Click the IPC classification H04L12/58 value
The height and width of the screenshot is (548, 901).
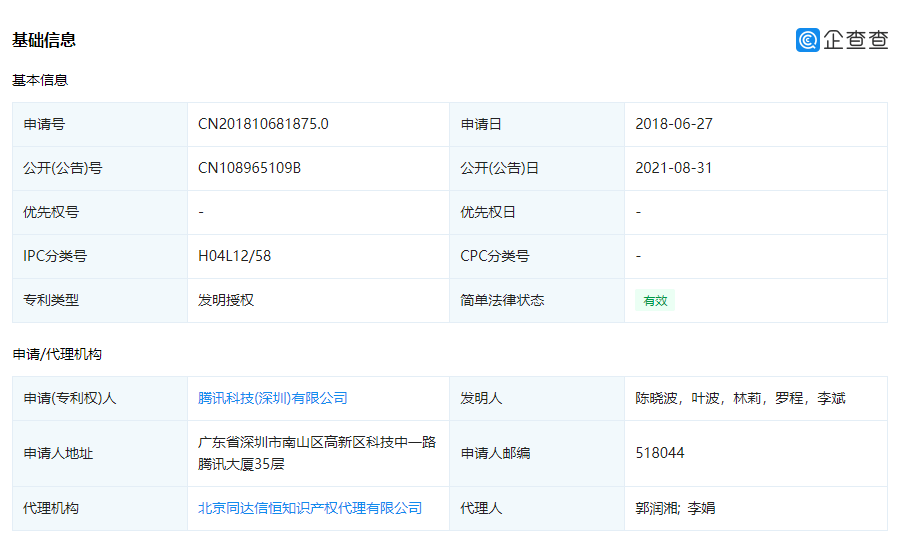coord(234,256)
